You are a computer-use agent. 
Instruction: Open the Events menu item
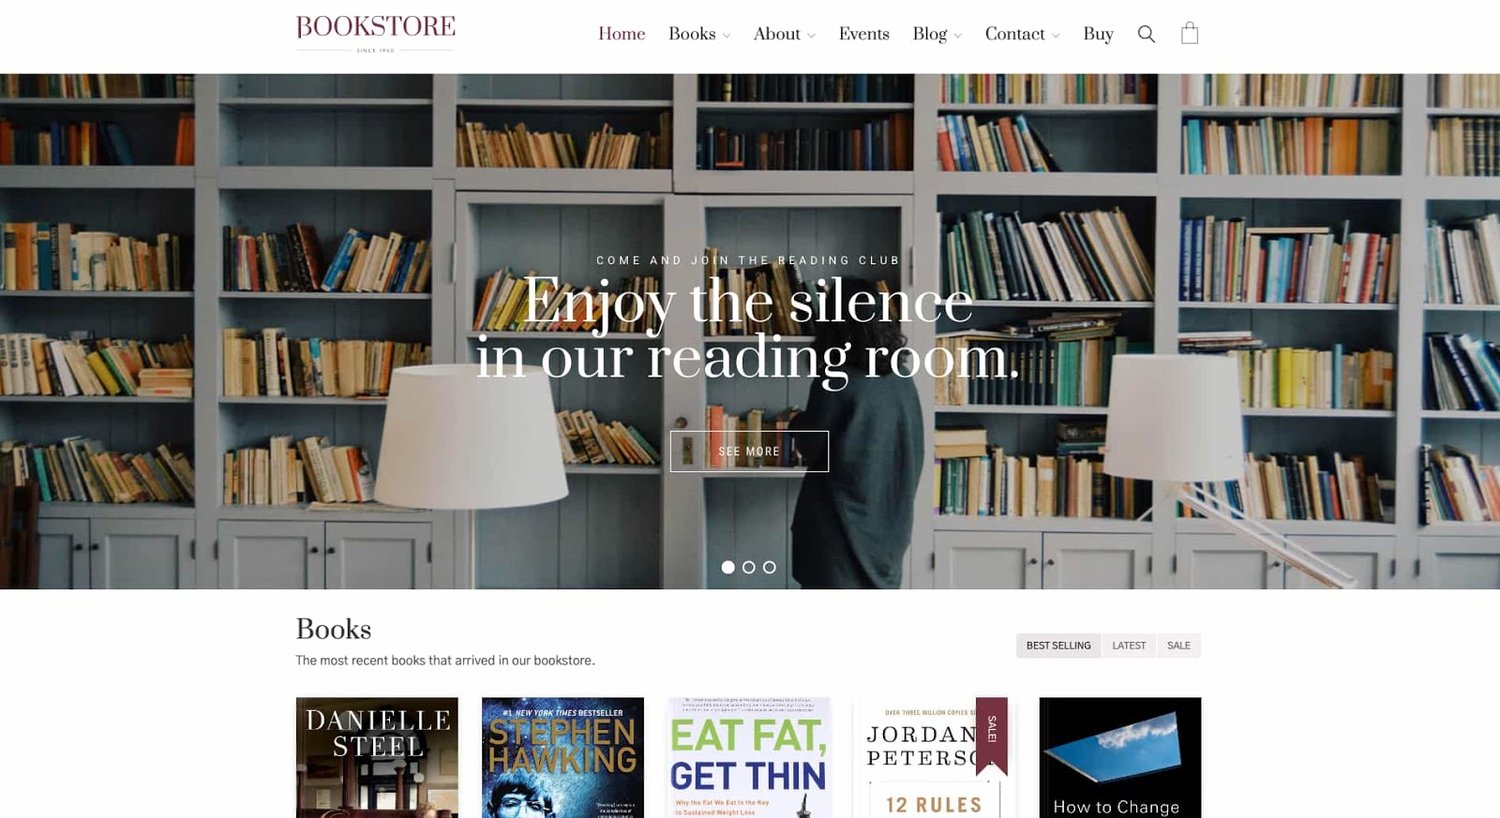tap(864, 34)
